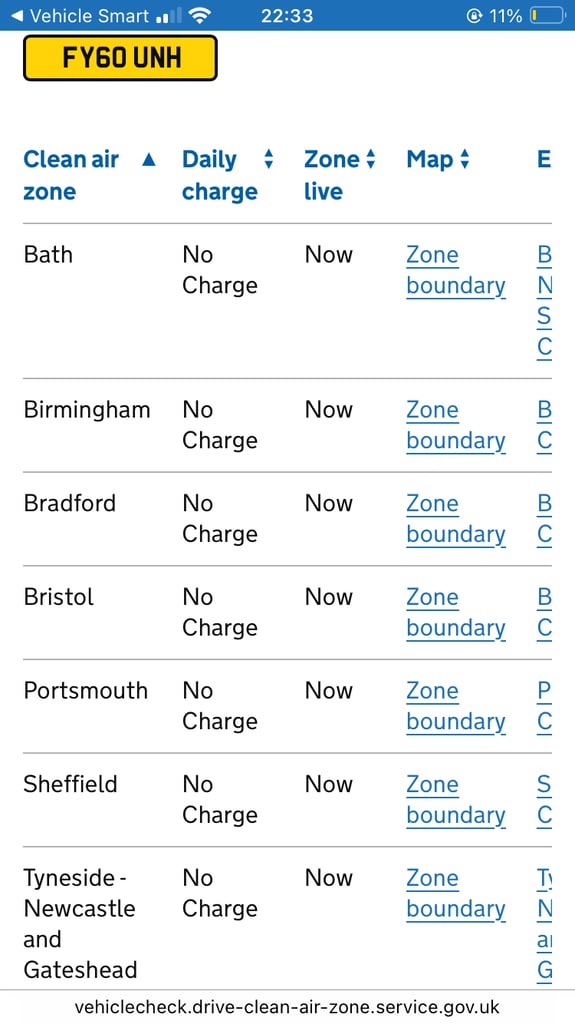Screen dimensions: 575x1024
Task: Open Bristol Zone boundary map link
Action: click(455, 612)
